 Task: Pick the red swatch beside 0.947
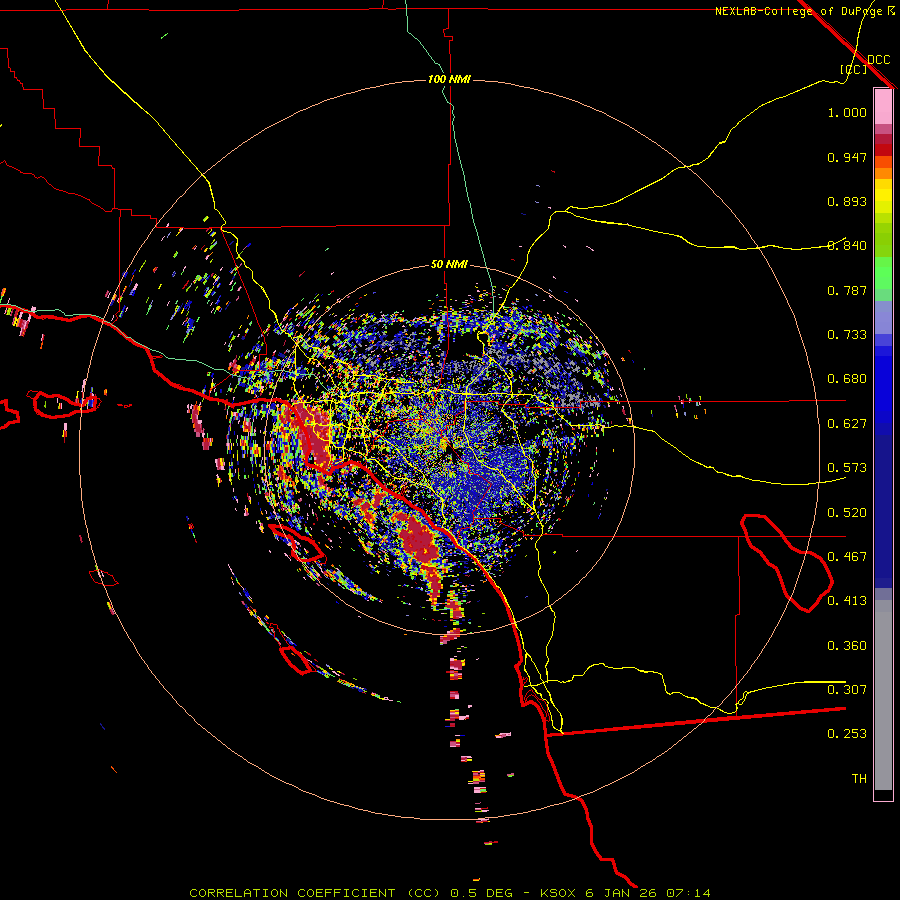point(883,150)
